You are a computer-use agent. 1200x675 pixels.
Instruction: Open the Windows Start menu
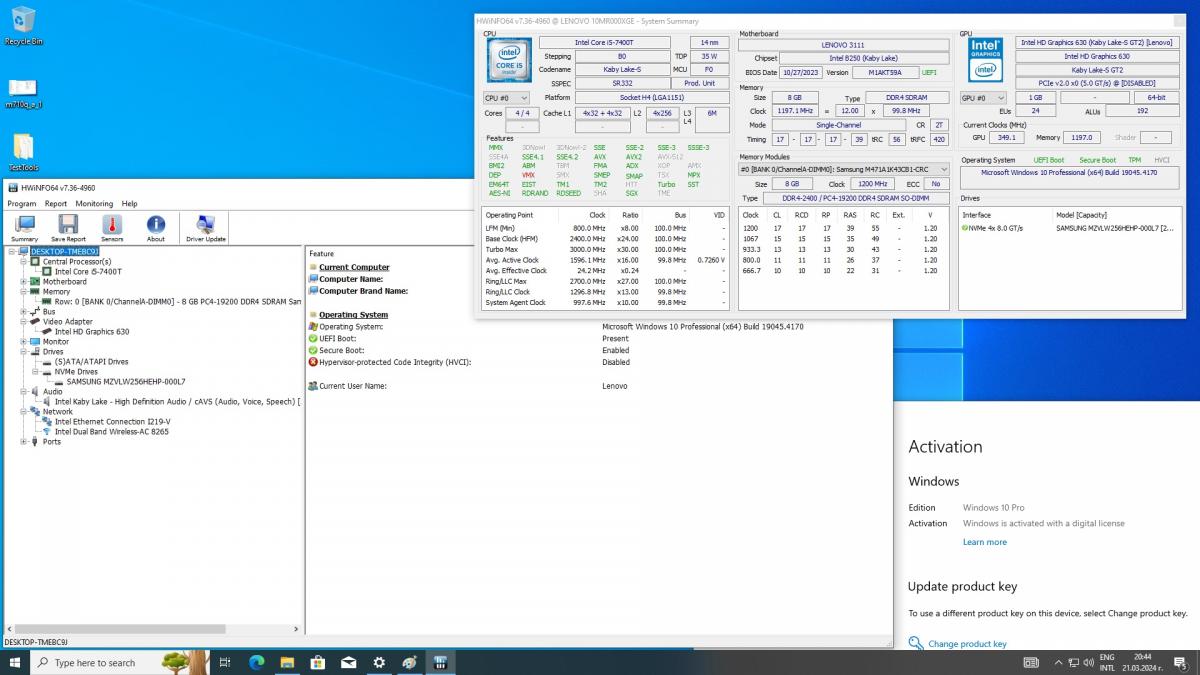(x=15, y=662)
